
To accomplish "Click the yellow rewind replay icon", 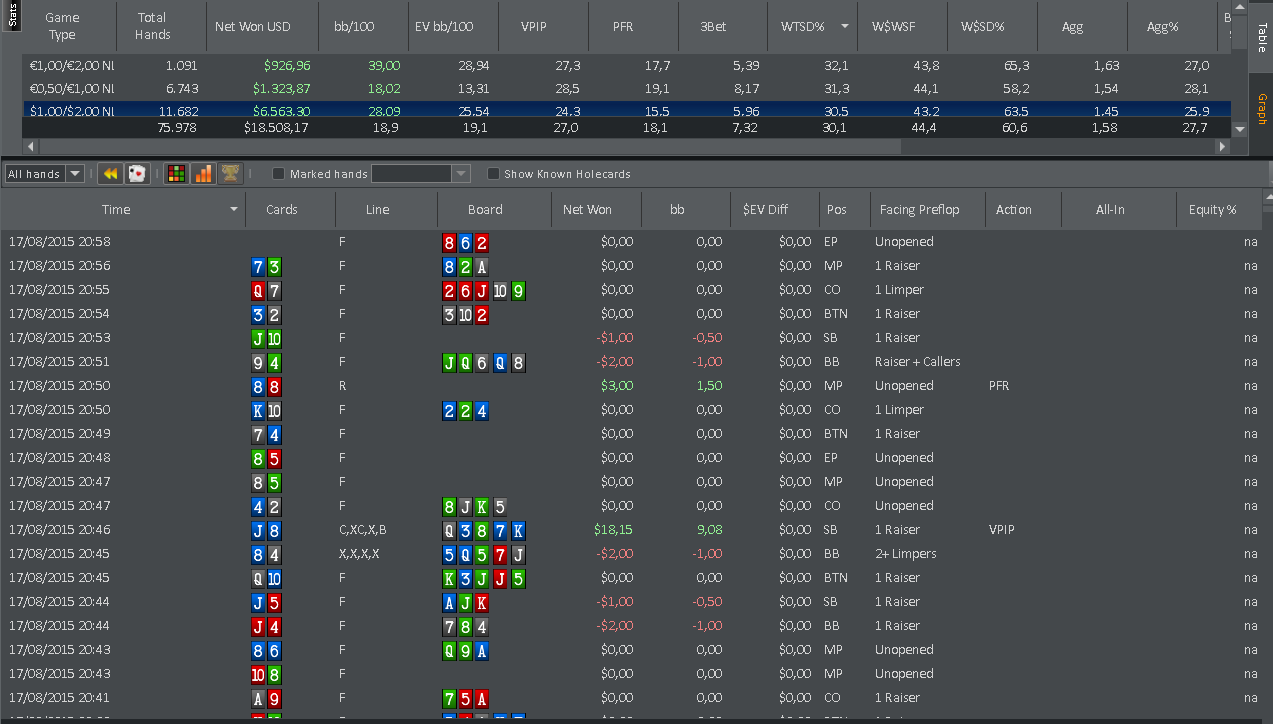I will [111, 174].
